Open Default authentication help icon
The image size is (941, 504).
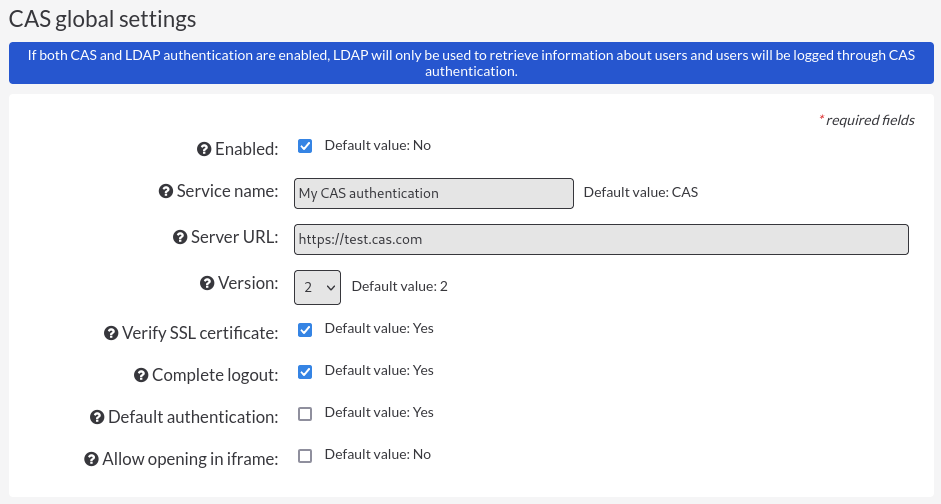click(97, 418)
